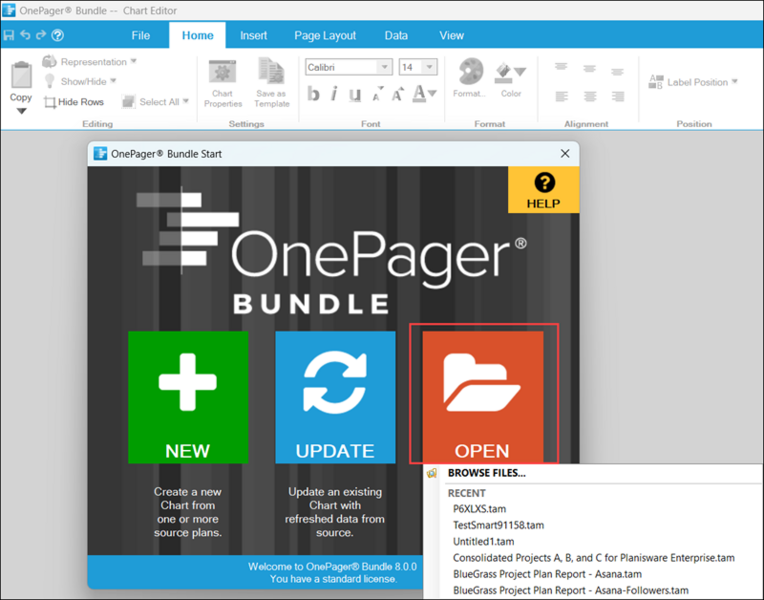Viewport: 764px width, 600px height.
Task: Click the Copy clipboard icon
Action: click(21, 75)
